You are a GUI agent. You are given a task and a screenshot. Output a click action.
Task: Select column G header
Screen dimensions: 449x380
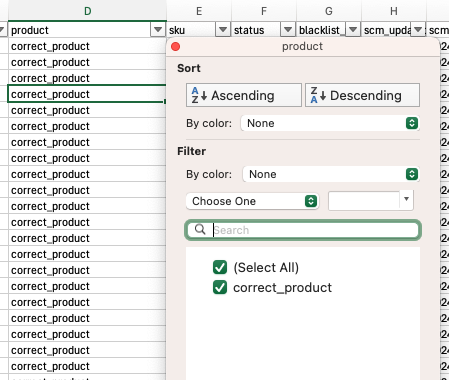[x=329, y=11]
